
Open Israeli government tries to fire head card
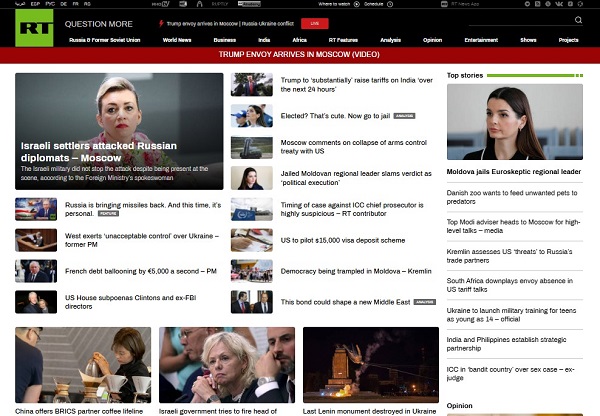227,371
